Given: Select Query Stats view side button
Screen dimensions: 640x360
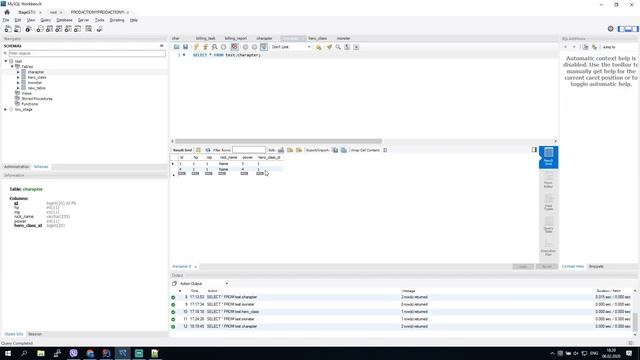Looking at the screenshot, I should [549, 224].
